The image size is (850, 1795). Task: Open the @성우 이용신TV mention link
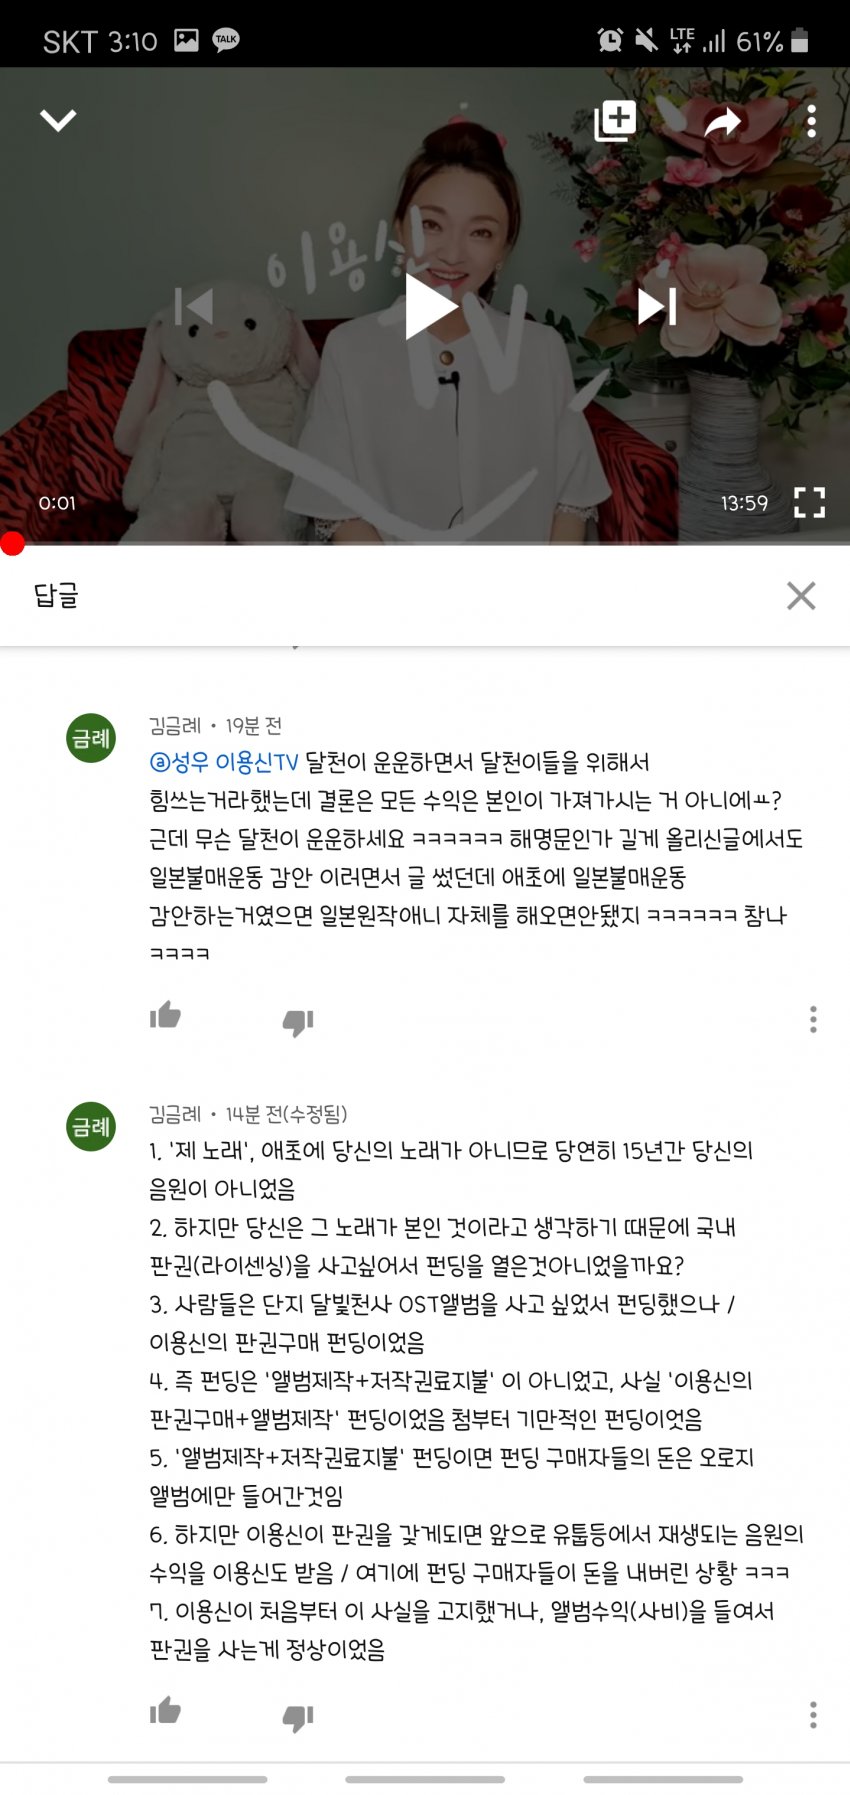(x=224, y=763)
